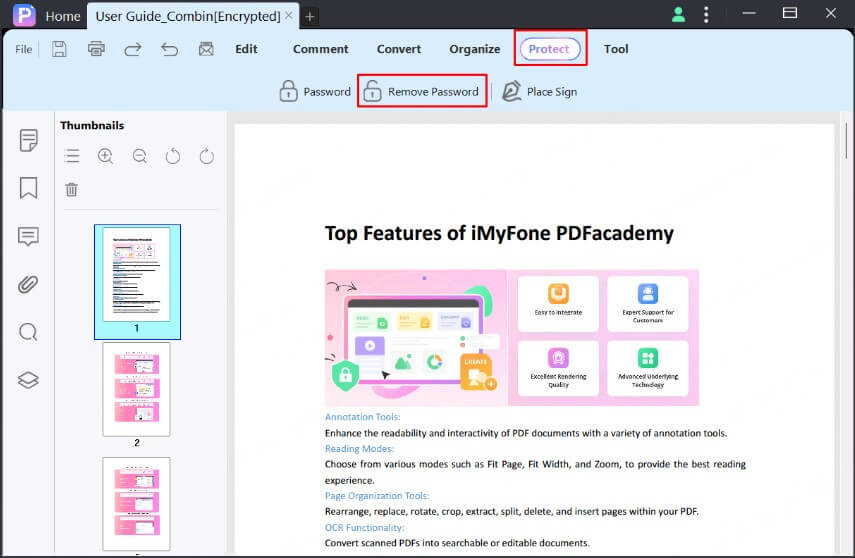Go to the Home tab
The height and width of the screenshot is (558, 855).
coord(63,16)
